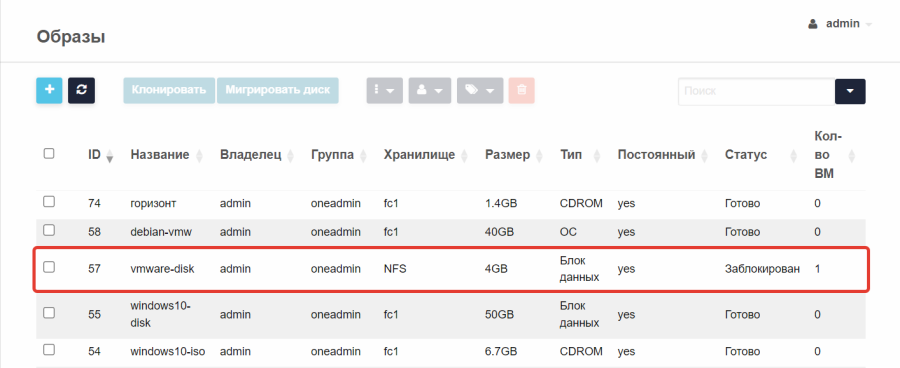This screenshot has height=368, width=900.
Task: Open the admin account dropdown arrow
Action: 868,25
